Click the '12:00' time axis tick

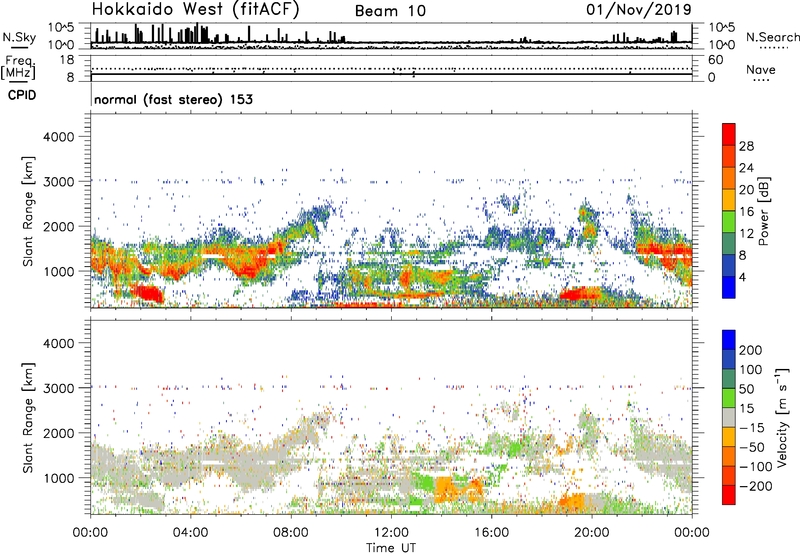[x=391, y=533]
